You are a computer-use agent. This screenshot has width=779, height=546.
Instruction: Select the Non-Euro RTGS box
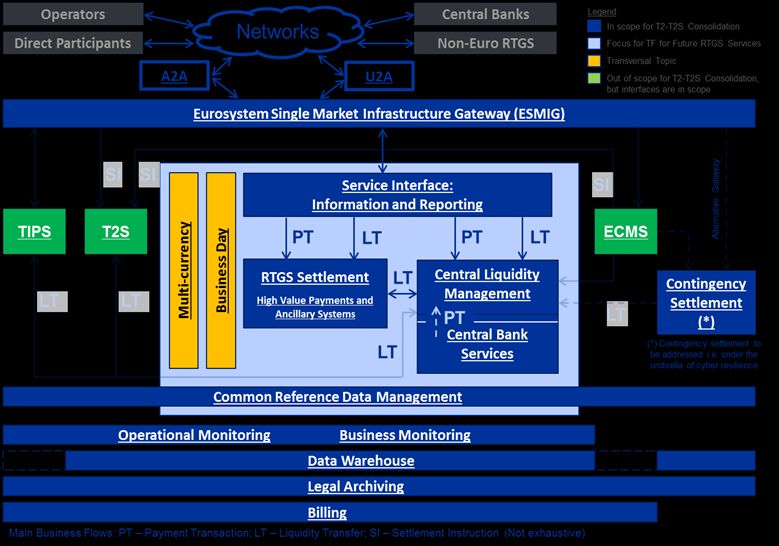[x=485, y=43]
